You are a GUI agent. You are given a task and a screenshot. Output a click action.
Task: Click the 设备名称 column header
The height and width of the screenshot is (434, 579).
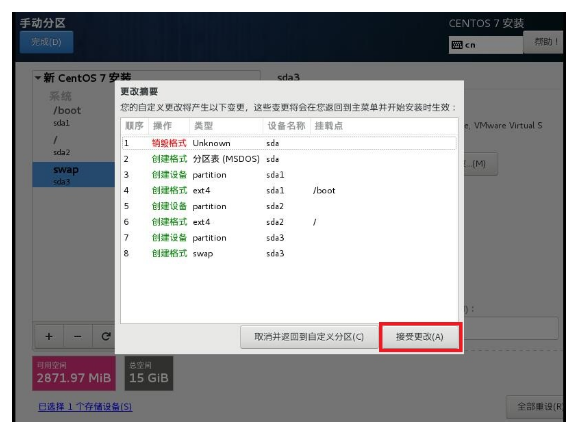click(287, 126)
